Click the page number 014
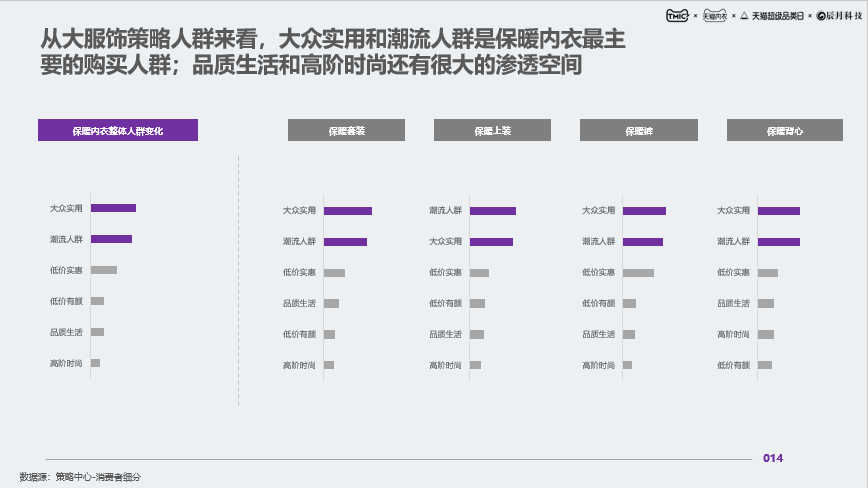Viewport: 868px width, 488px height. click(773, 458)
